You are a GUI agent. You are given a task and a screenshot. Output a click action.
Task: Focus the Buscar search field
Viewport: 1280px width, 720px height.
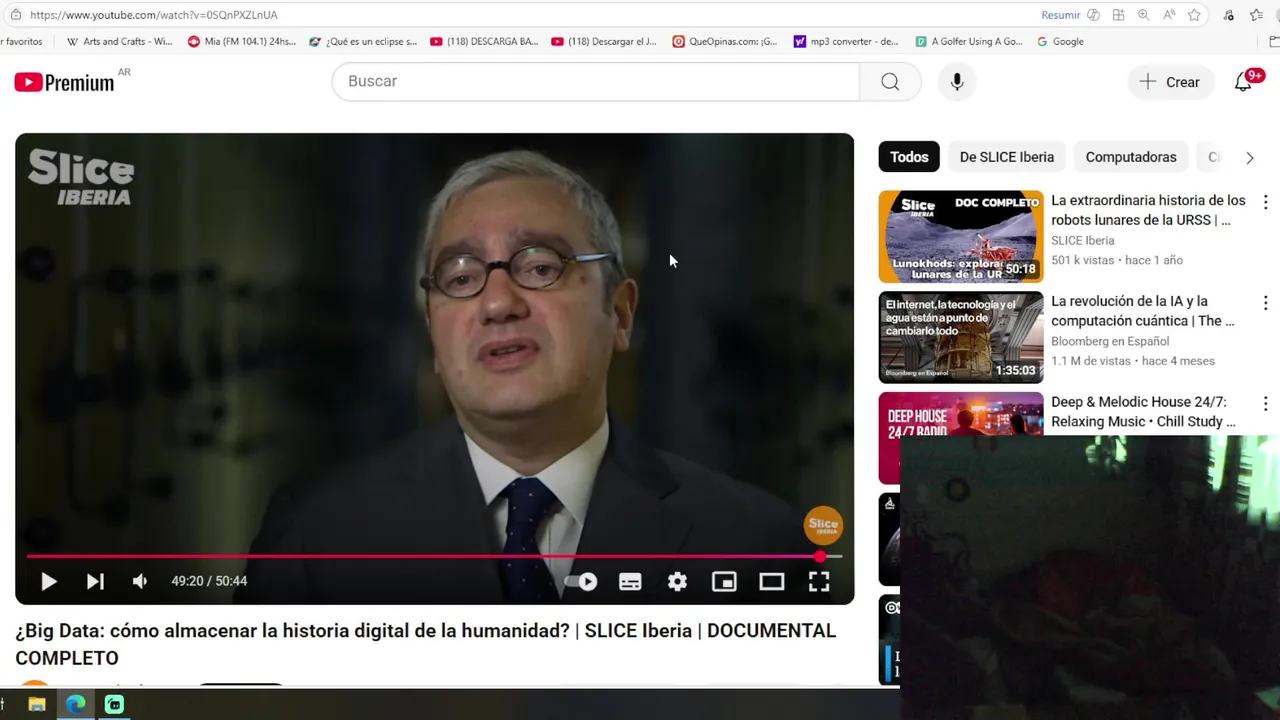(596, 81)
